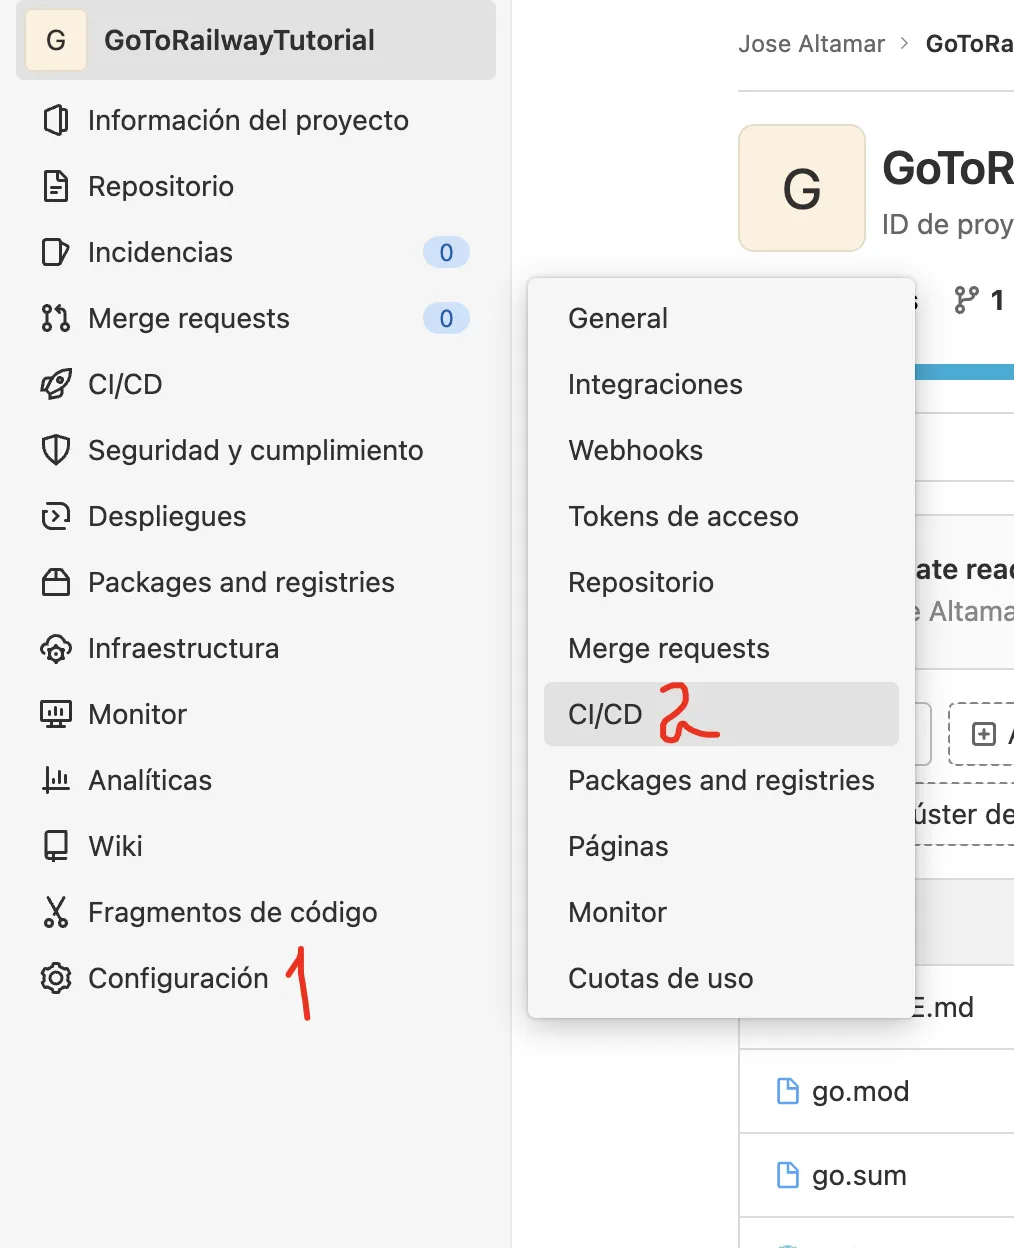Open the Merge requests counter badge
The height and width of the screenshot is (1248, 1014).
click(446, 318)
